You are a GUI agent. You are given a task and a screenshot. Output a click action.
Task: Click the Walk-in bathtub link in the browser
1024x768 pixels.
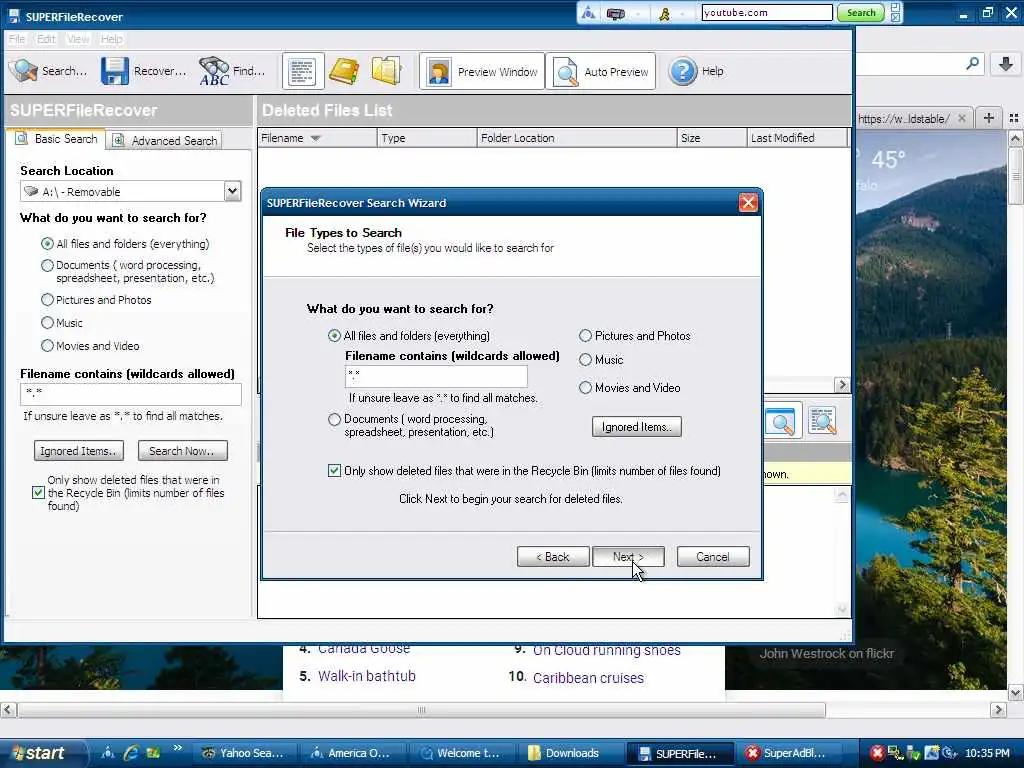click(x=366, y=676)
